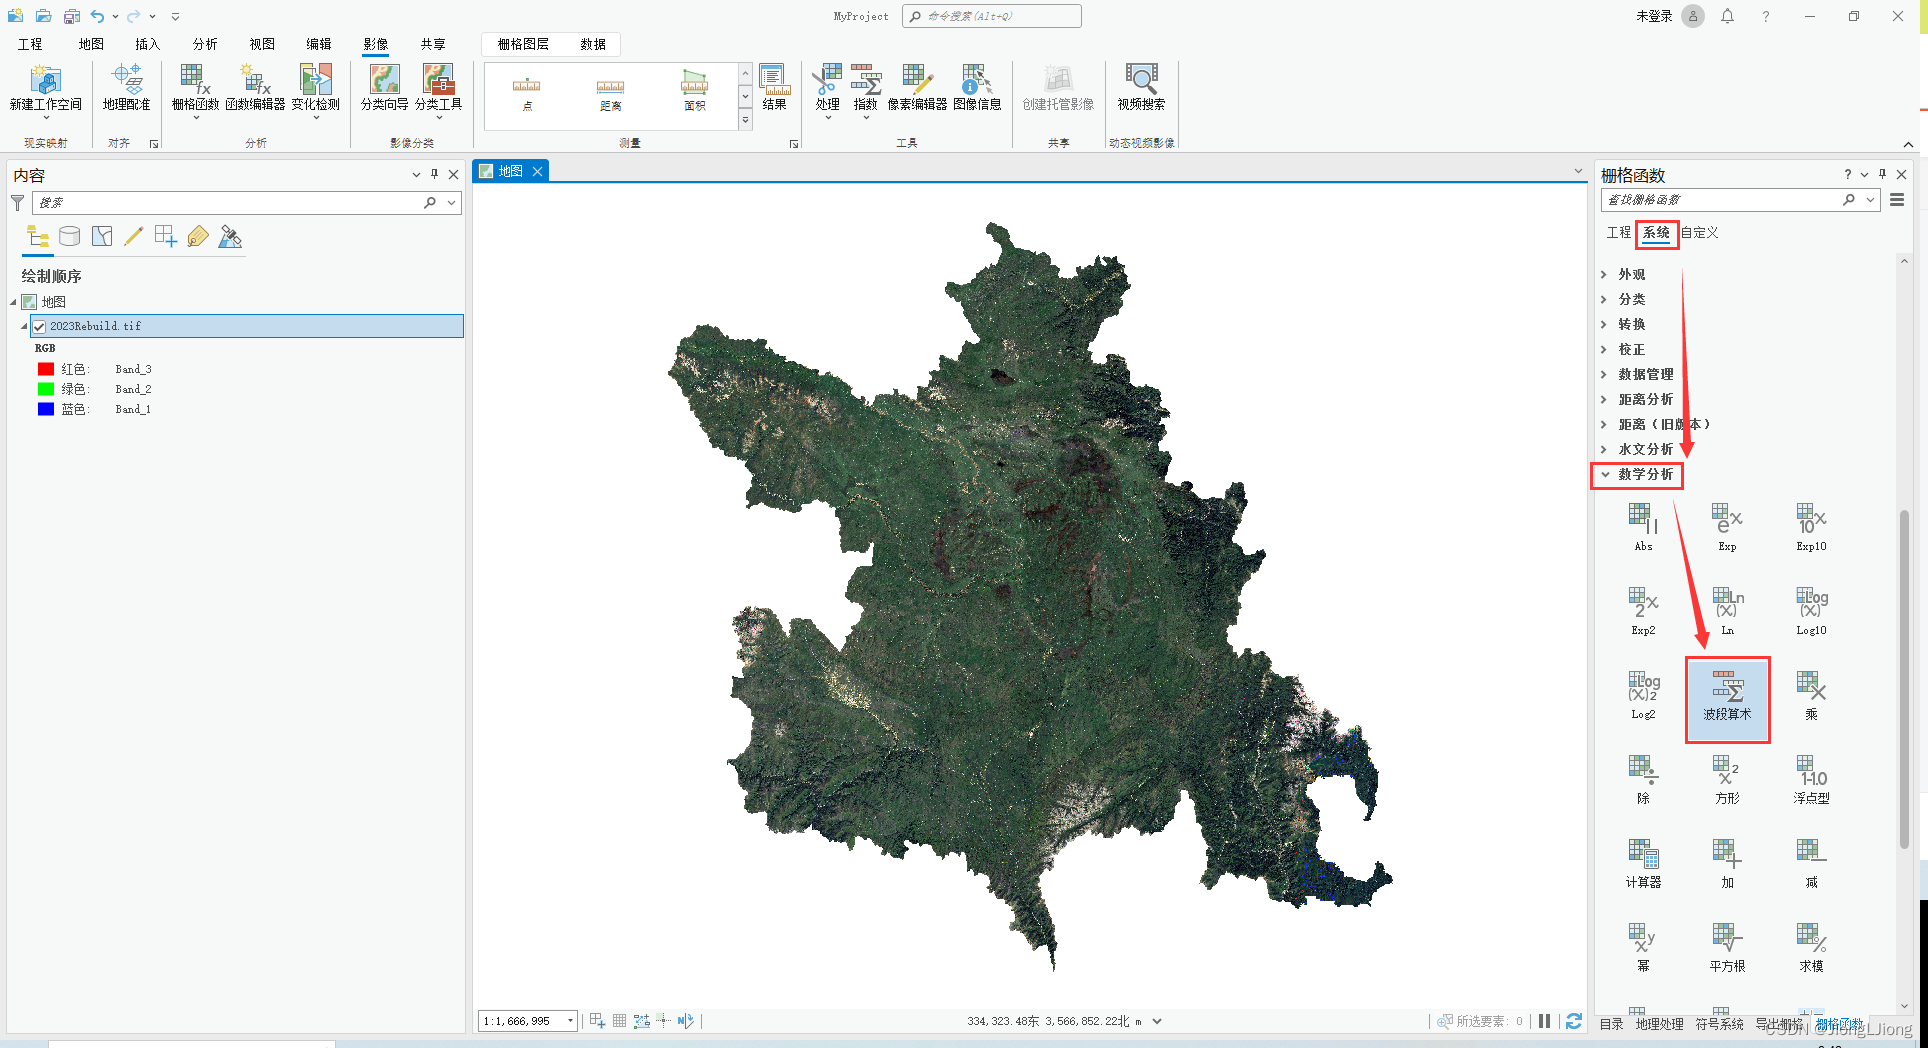
Task: Click the list by data source icon
Action: (x=69, y=237)
